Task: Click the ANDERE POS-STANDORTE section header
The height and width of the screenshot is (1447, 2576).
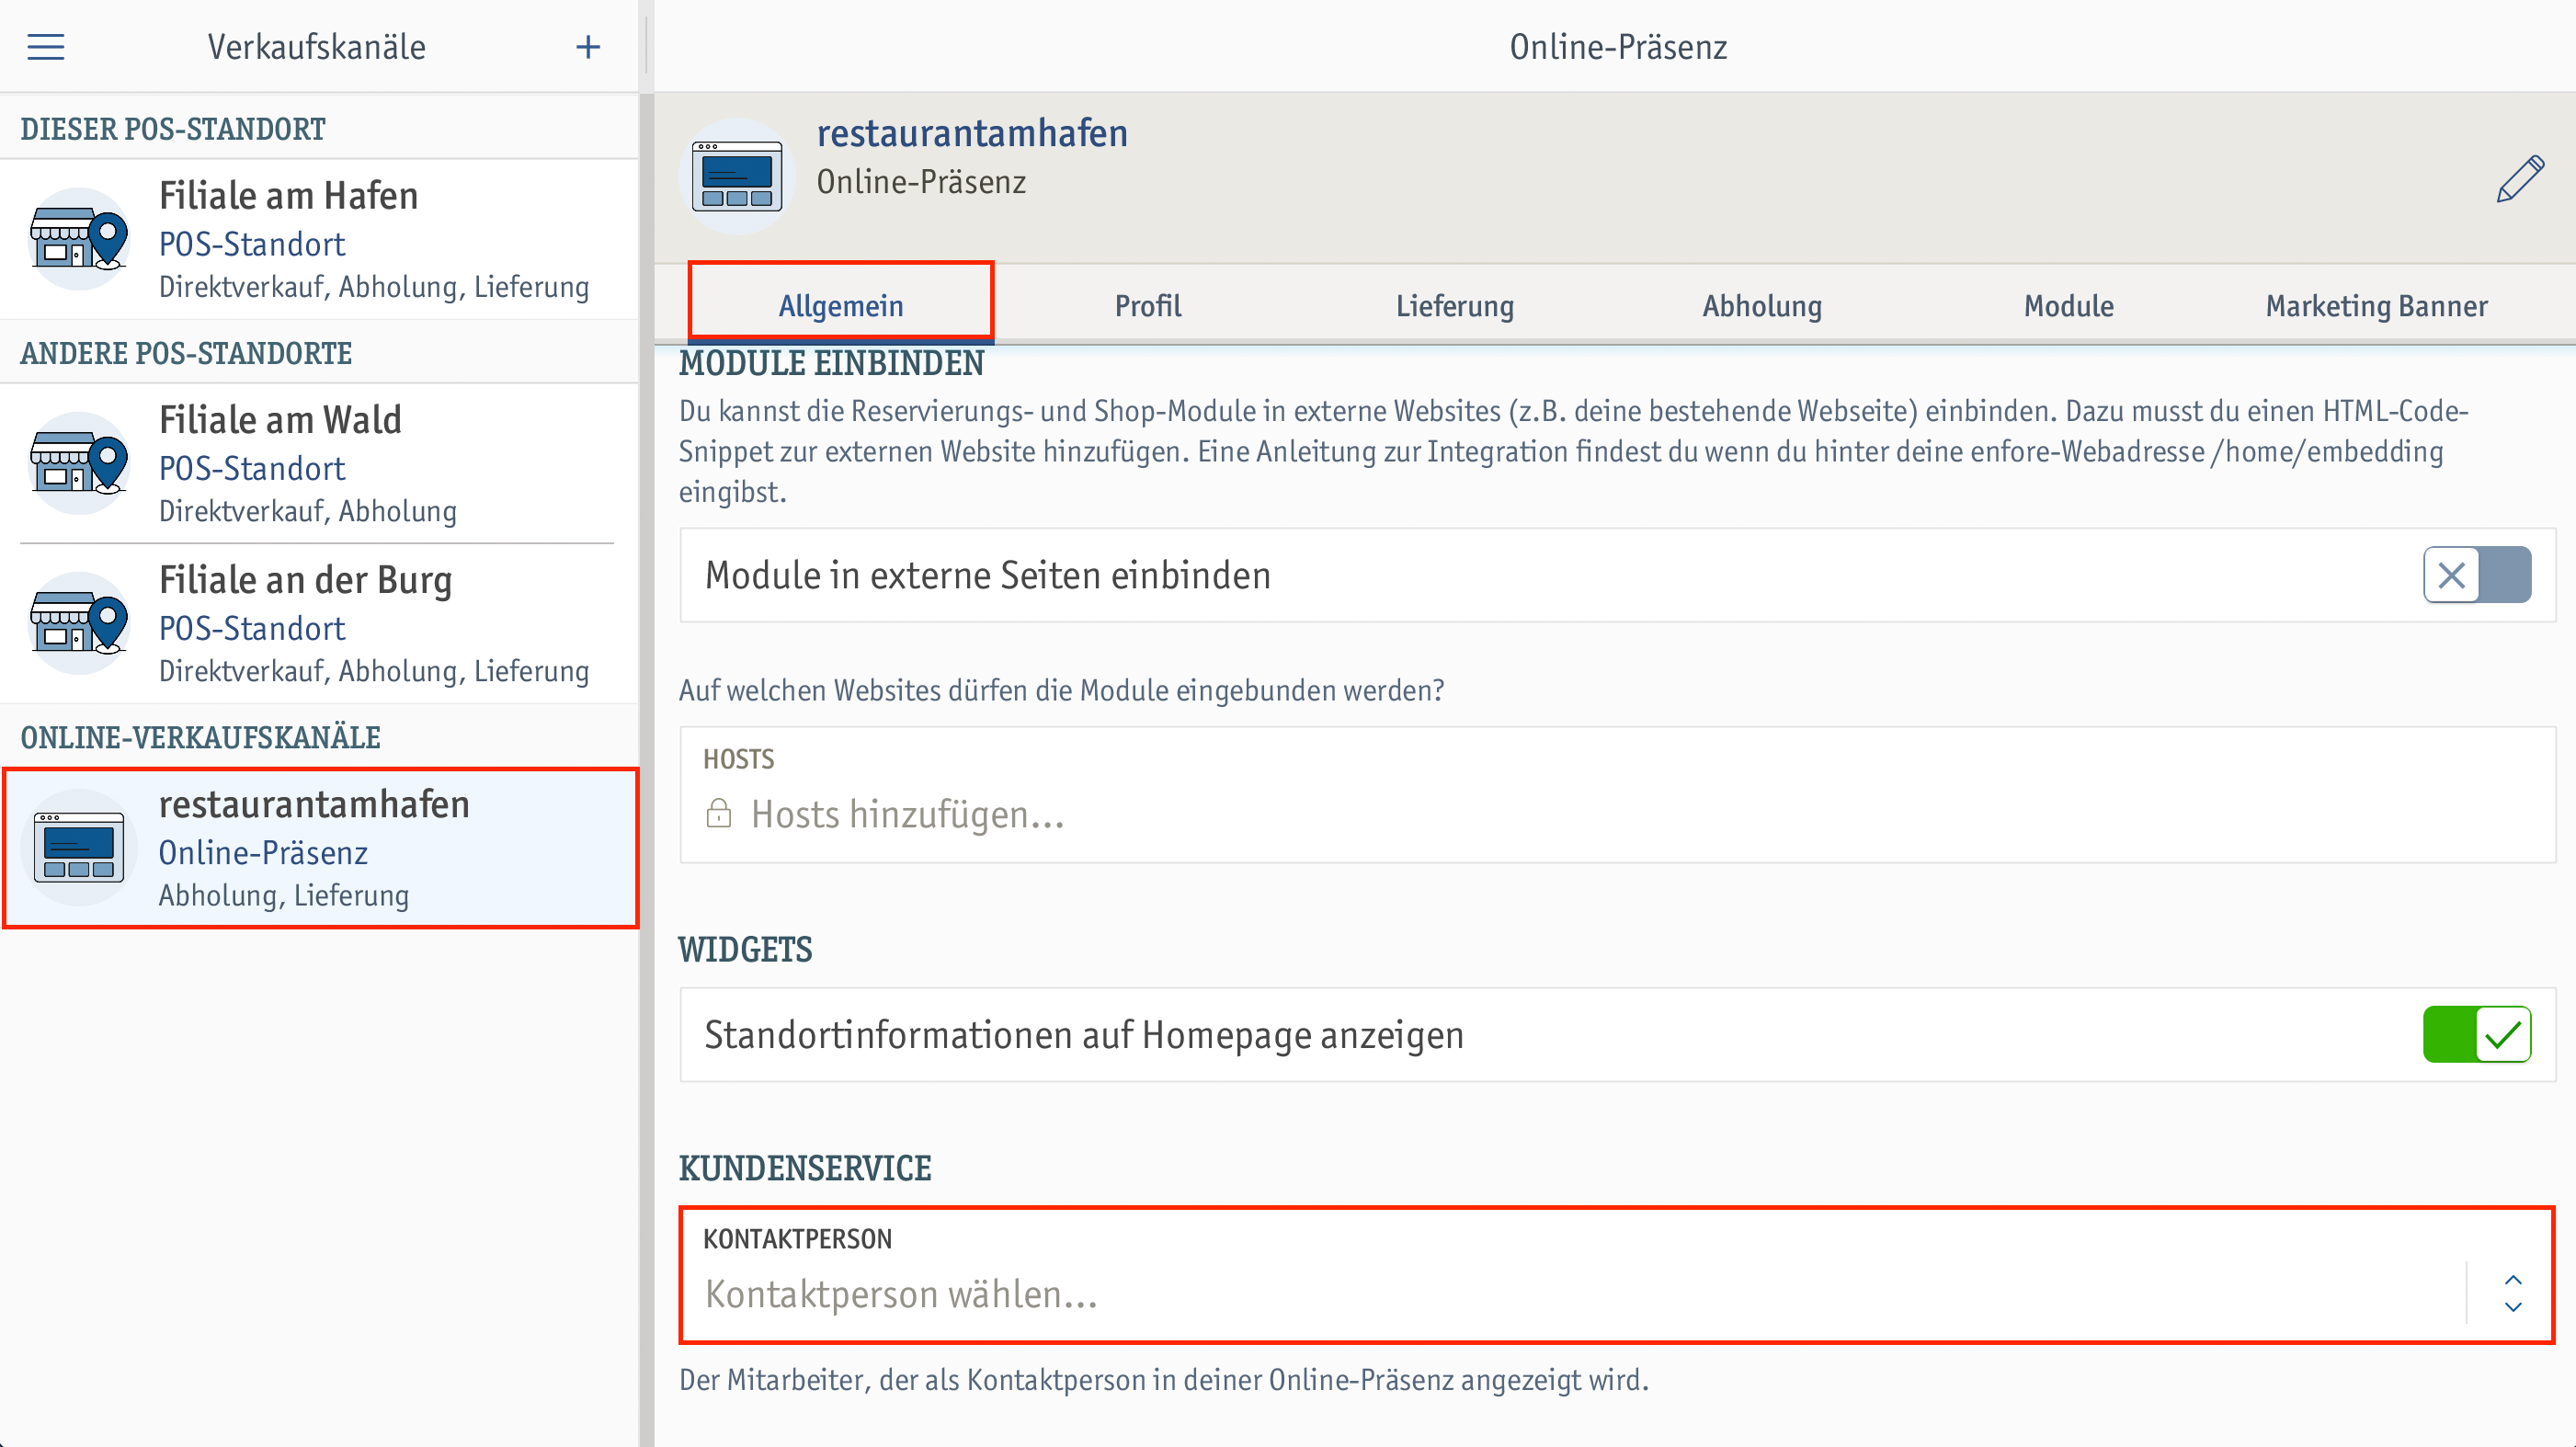Action: coord(186,353)
